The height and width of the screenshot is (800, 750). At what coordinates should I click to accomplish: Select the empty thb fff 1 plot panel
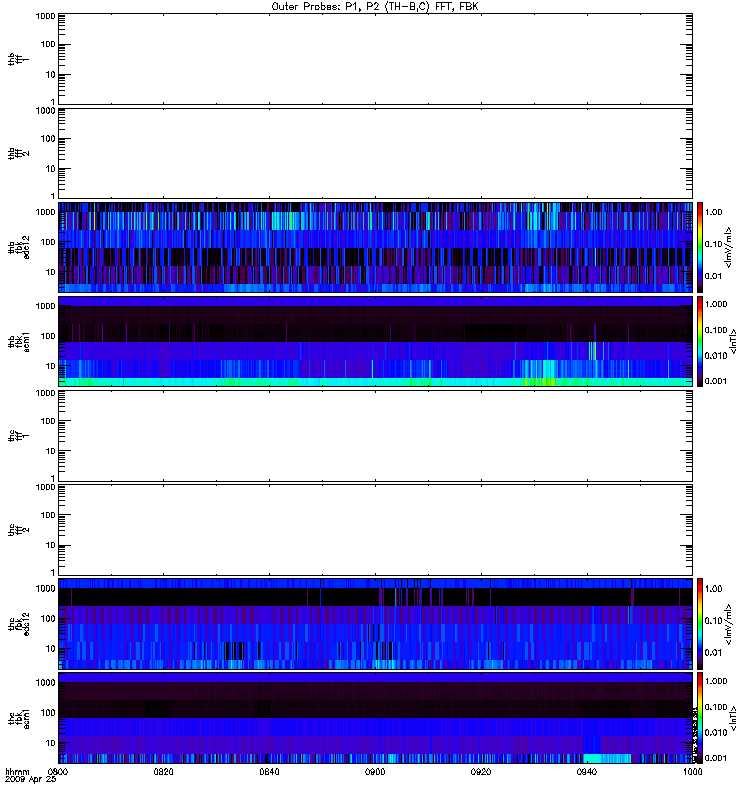[375, 59]
